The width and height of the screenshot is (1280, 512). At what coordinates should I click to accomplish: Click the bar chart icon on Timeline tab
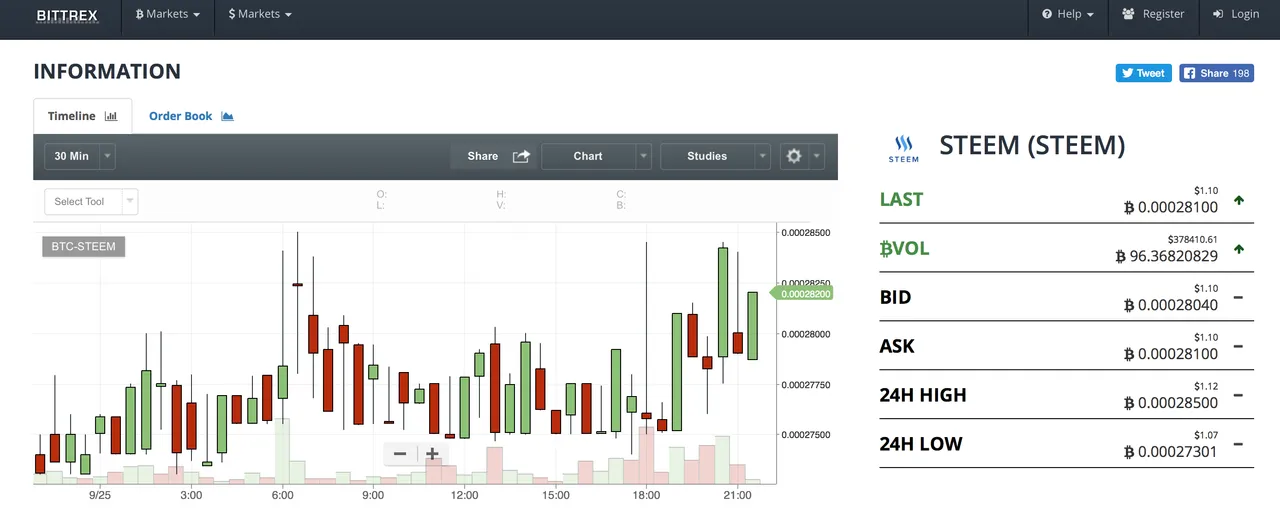tap(111, 116)
